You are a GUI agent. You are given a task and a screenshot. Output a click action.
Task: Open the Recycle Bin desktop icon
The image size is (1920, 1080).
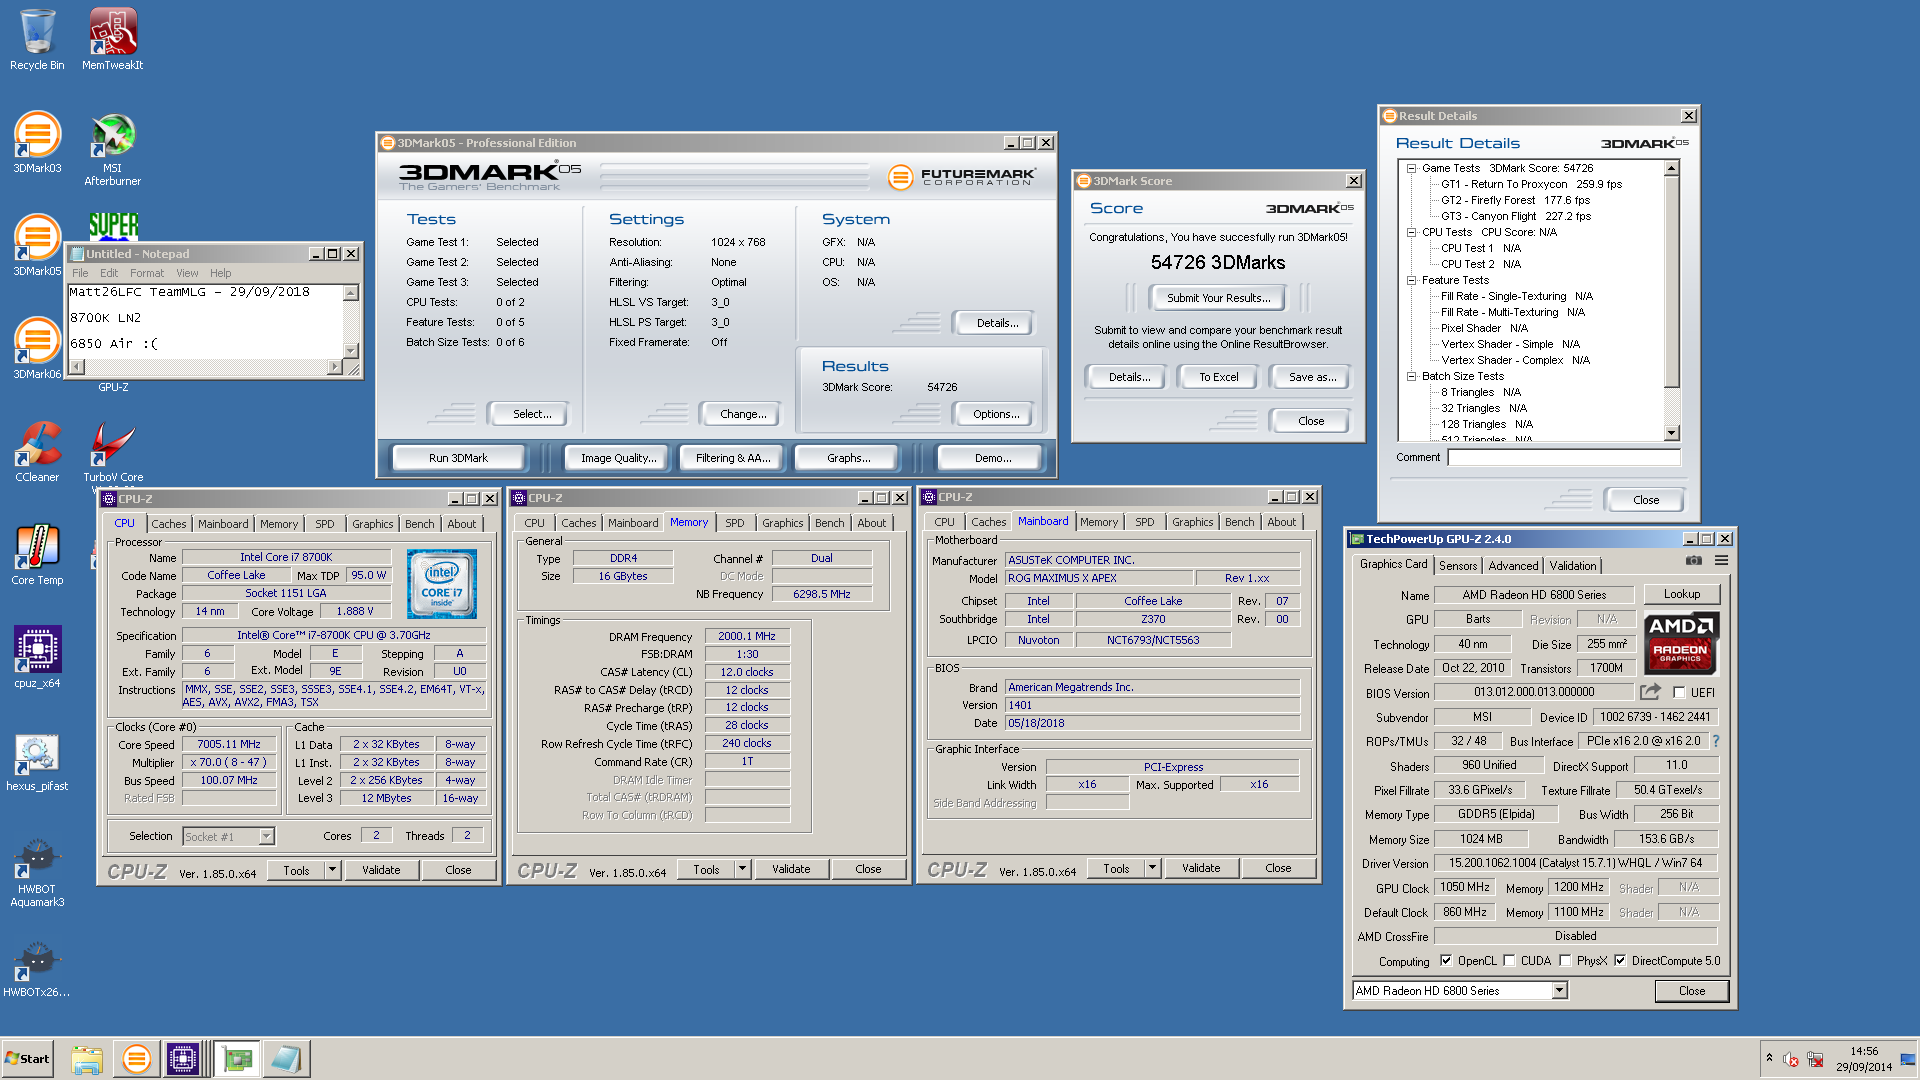coord(37,40)
